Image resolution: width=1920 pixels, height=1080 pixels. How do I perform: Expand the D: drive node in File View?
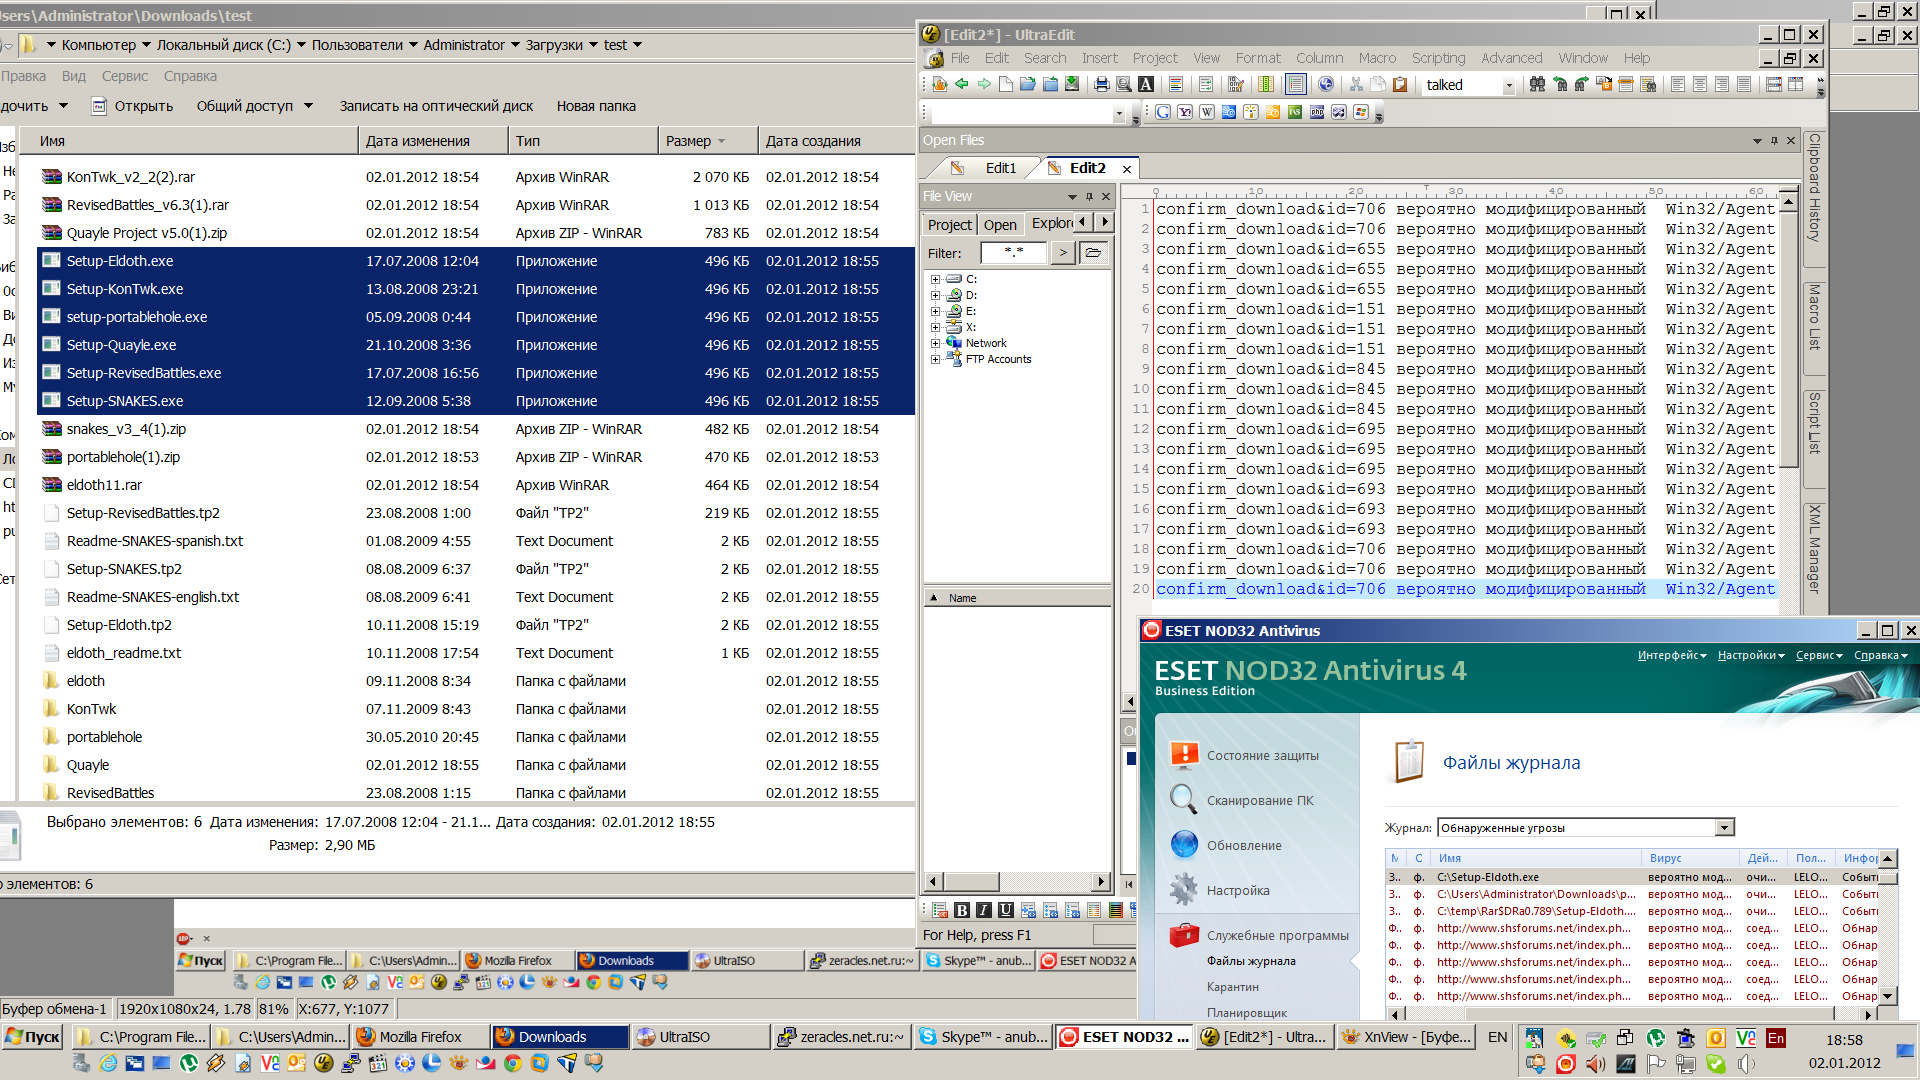click(x=936, y=295)
